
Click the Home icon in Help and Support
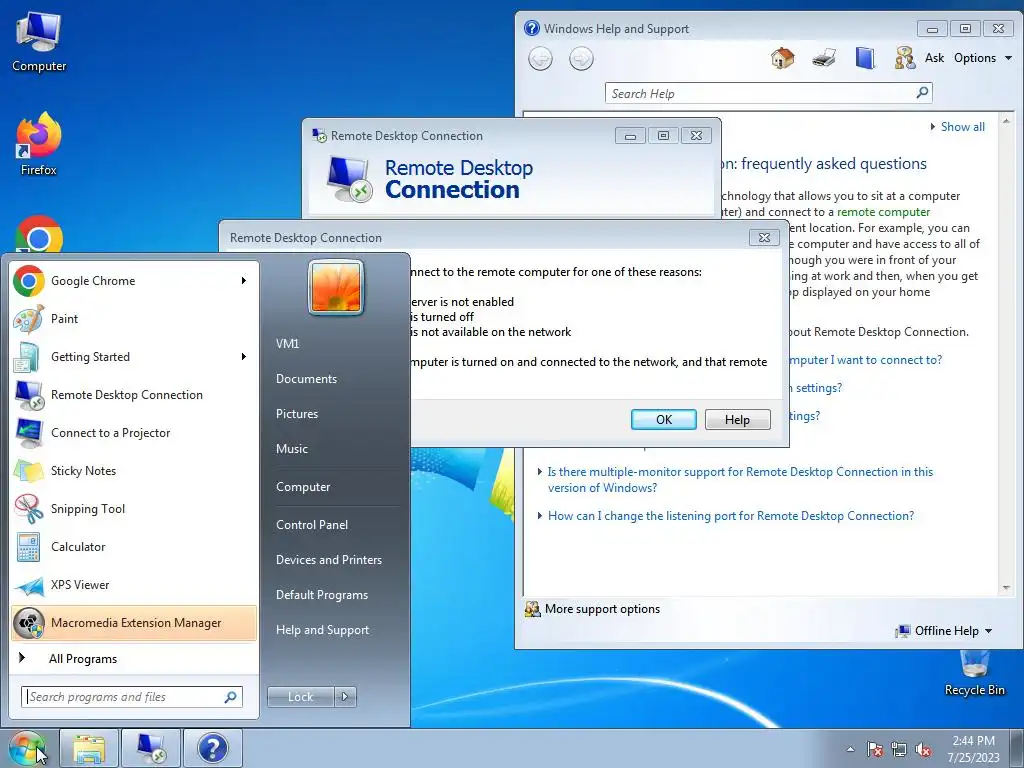(782, 58)
